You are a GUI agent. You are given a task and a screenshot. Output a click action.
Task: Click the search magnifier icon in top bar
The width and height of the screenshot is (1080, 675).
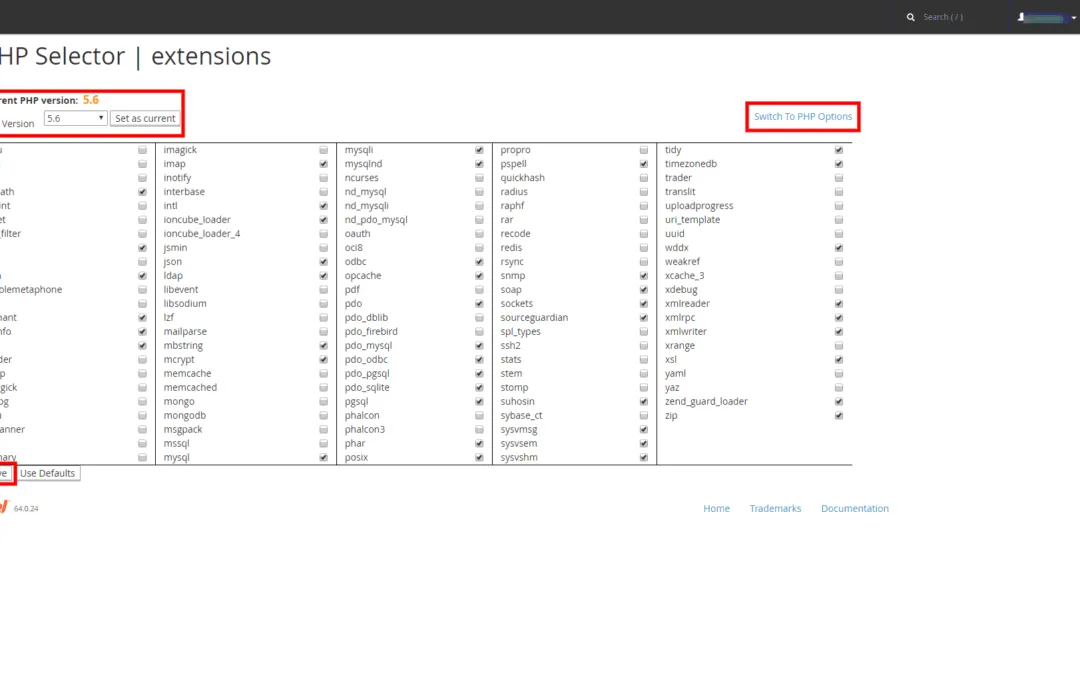pos(910,17)
